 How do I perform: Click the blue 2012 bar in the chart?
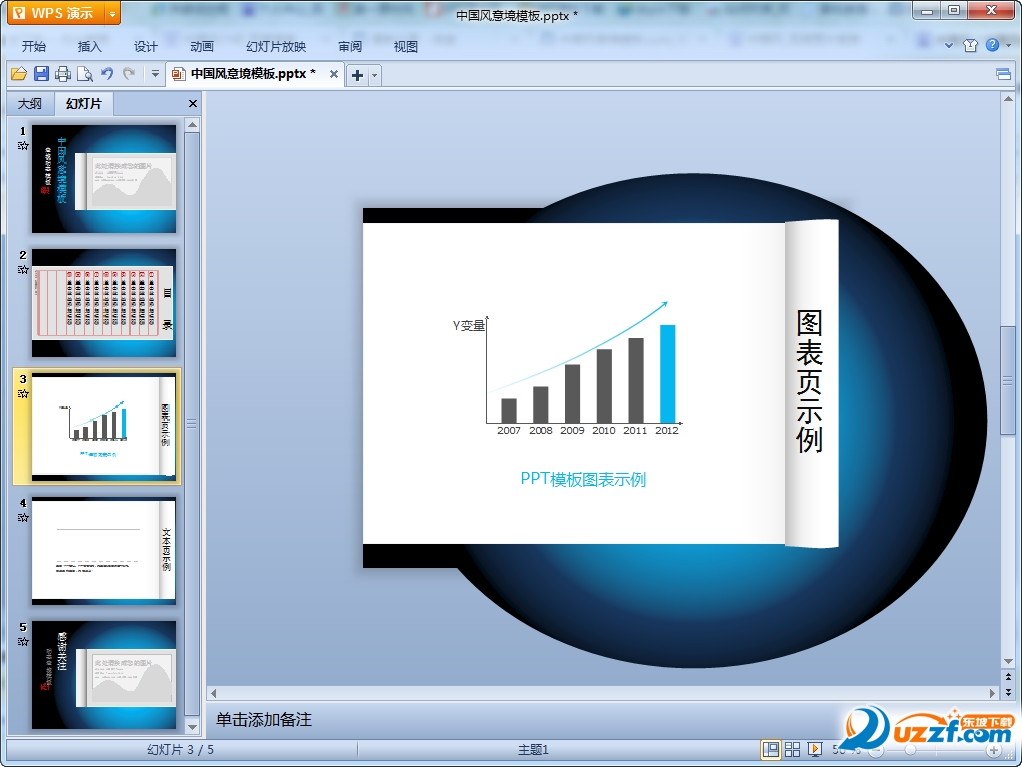tap(667, 374)
